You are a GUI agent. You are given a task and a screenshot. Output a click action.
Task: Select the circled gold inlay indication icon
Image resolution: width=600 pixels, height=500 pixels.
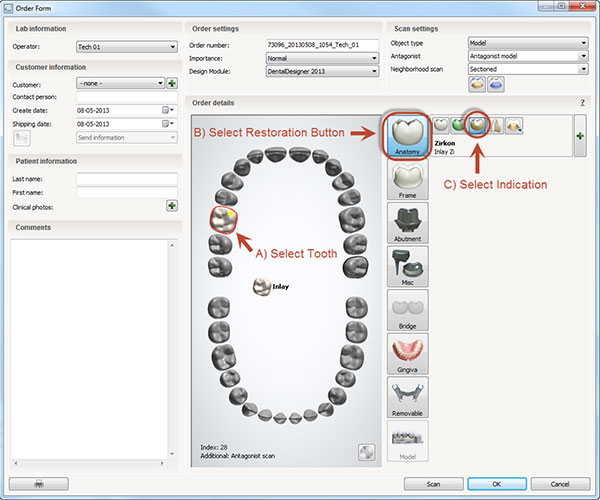point(478,125)
